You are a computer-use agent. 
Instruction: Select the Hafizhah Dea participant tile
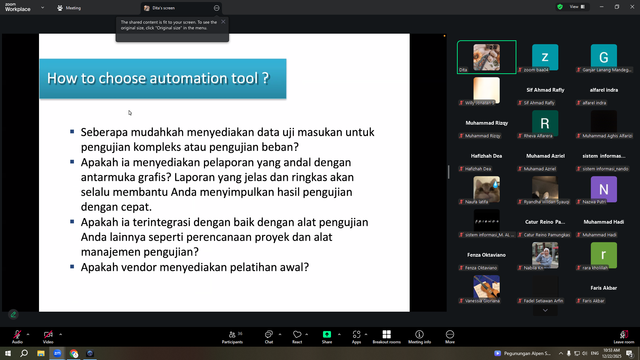487,156
